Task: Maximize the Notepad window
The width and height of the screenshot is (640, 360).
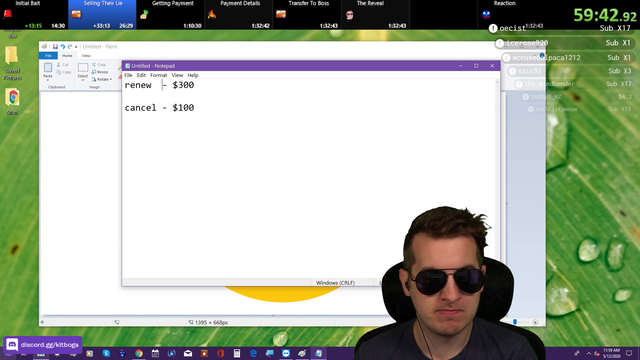Action: point(476,66)
